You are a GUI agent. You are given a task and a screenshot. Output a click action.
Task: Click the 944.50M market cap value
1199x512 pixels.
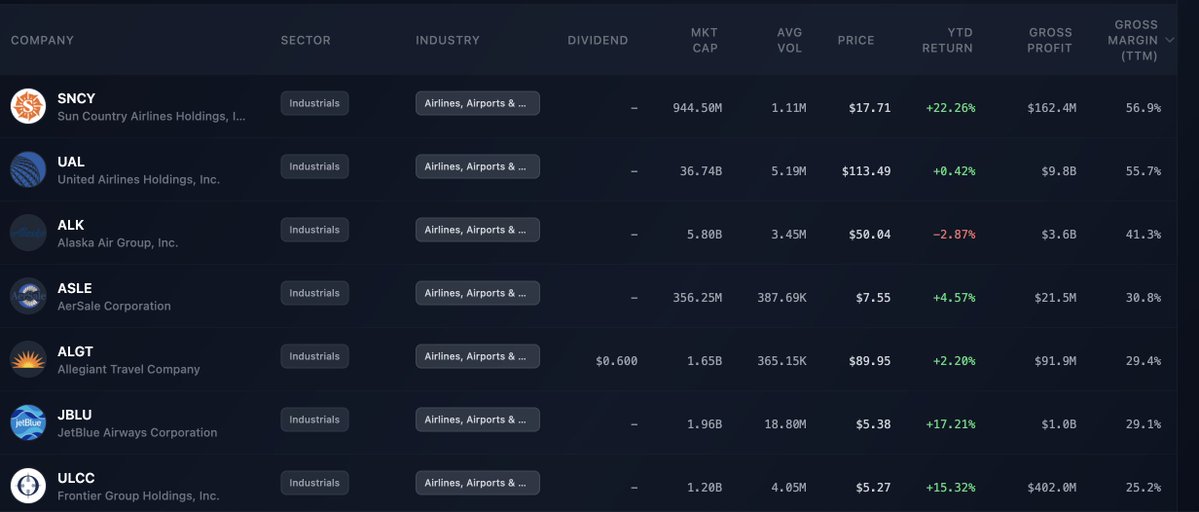[697, 109]
